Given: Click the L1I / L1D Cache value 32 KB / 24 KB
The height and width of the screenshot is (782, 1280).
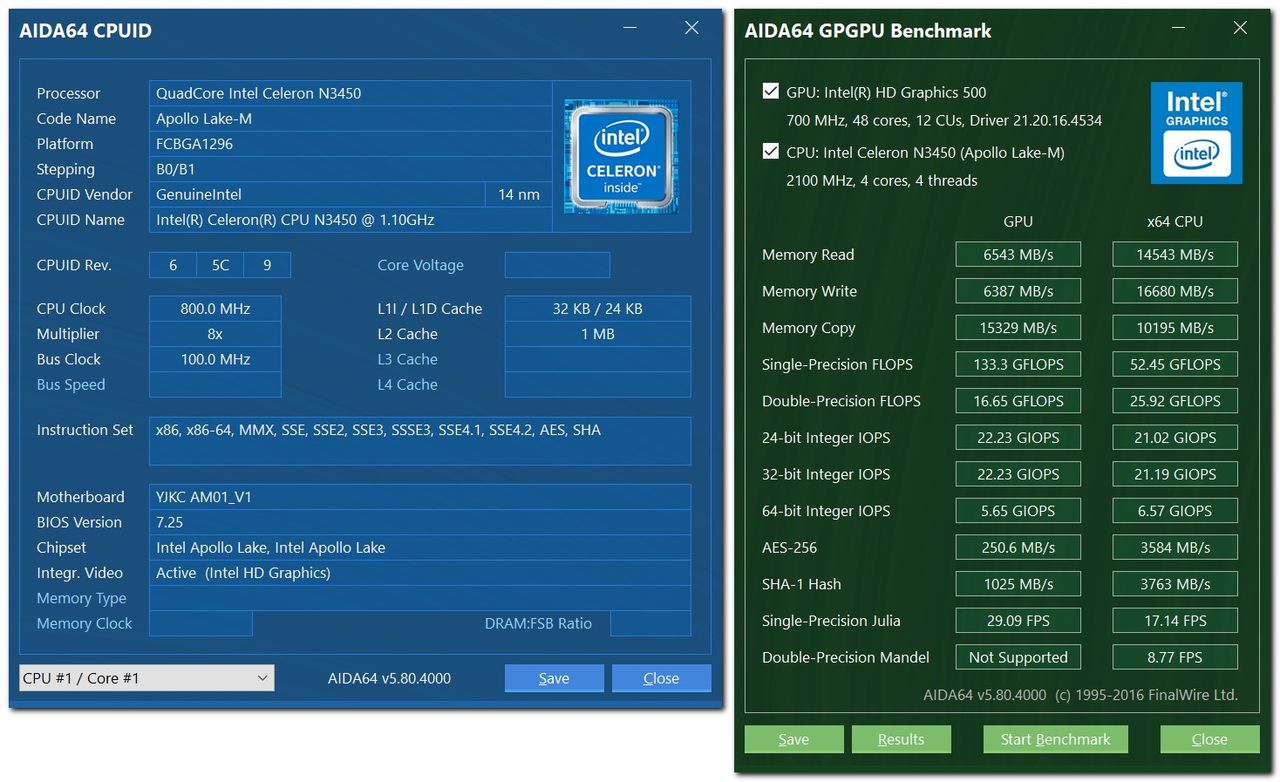Looking at the screenshot, I should [x=598, y=309].
